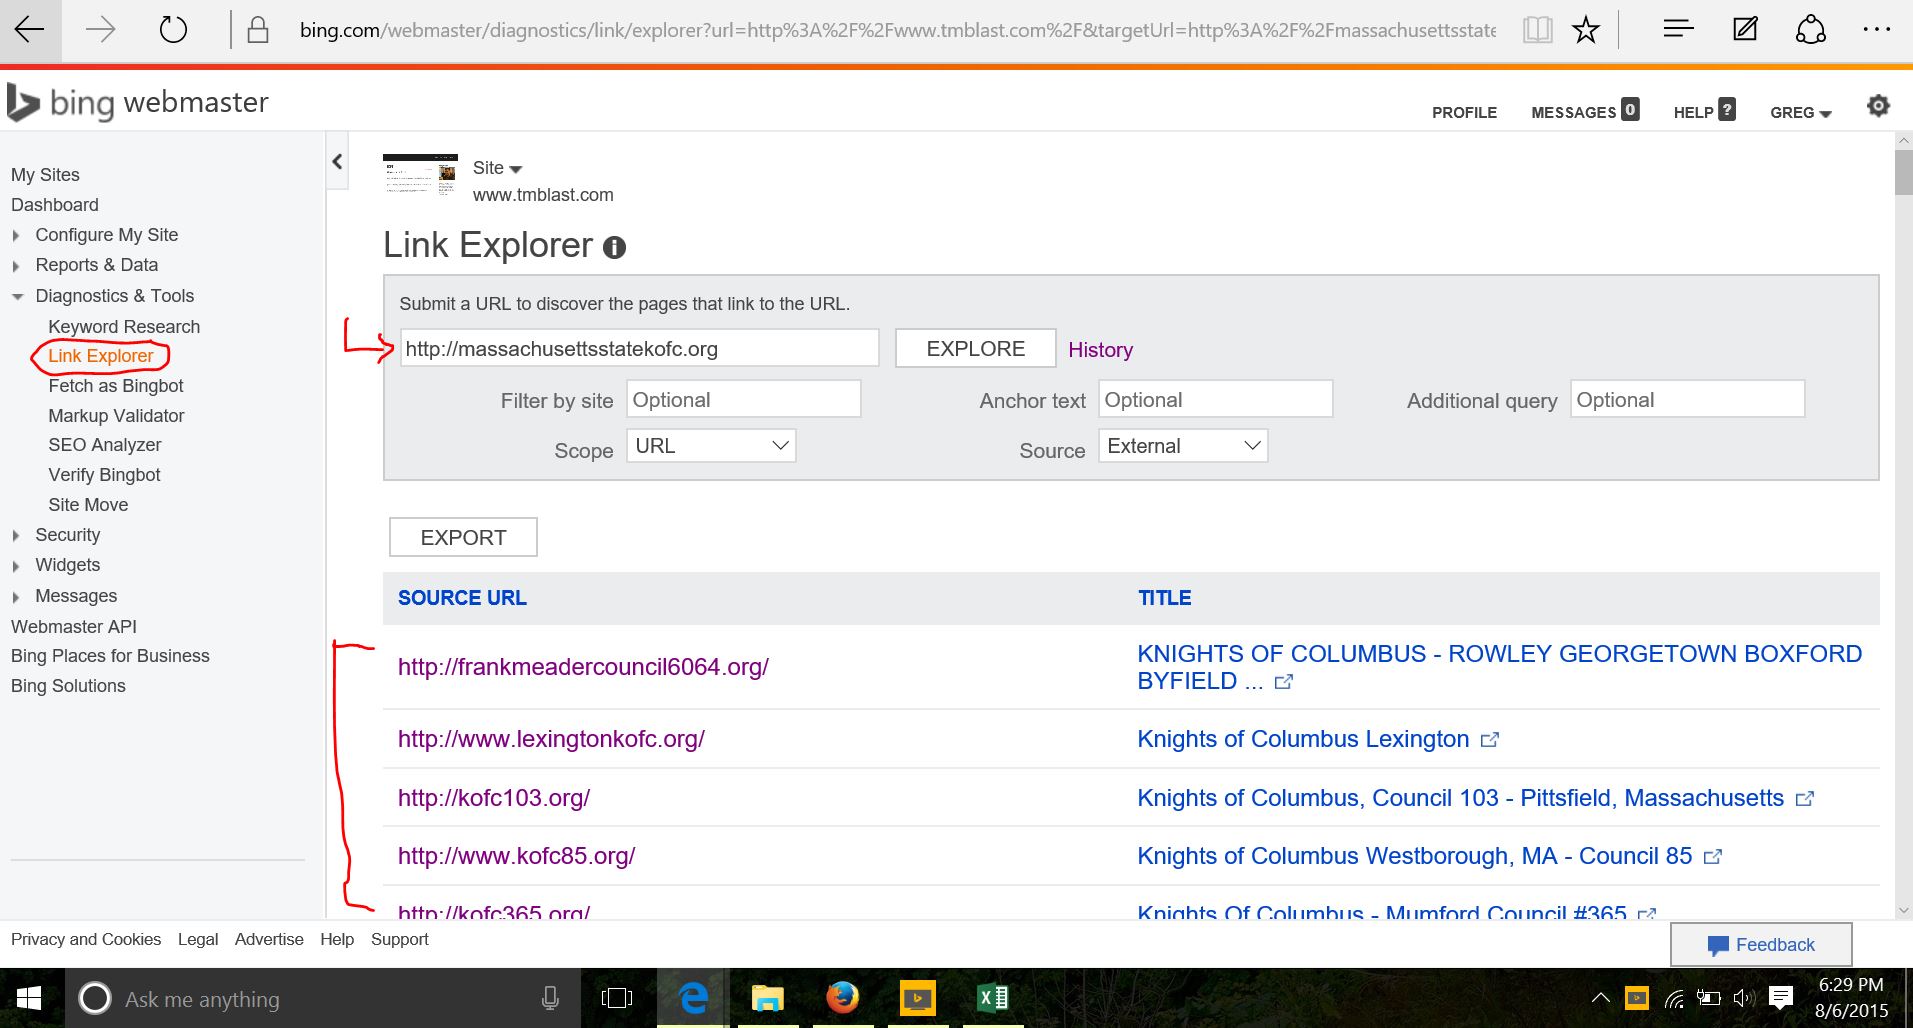Open external icon after BYFIELD title
This screenshot has width=1913, height=1028.
1284,682
